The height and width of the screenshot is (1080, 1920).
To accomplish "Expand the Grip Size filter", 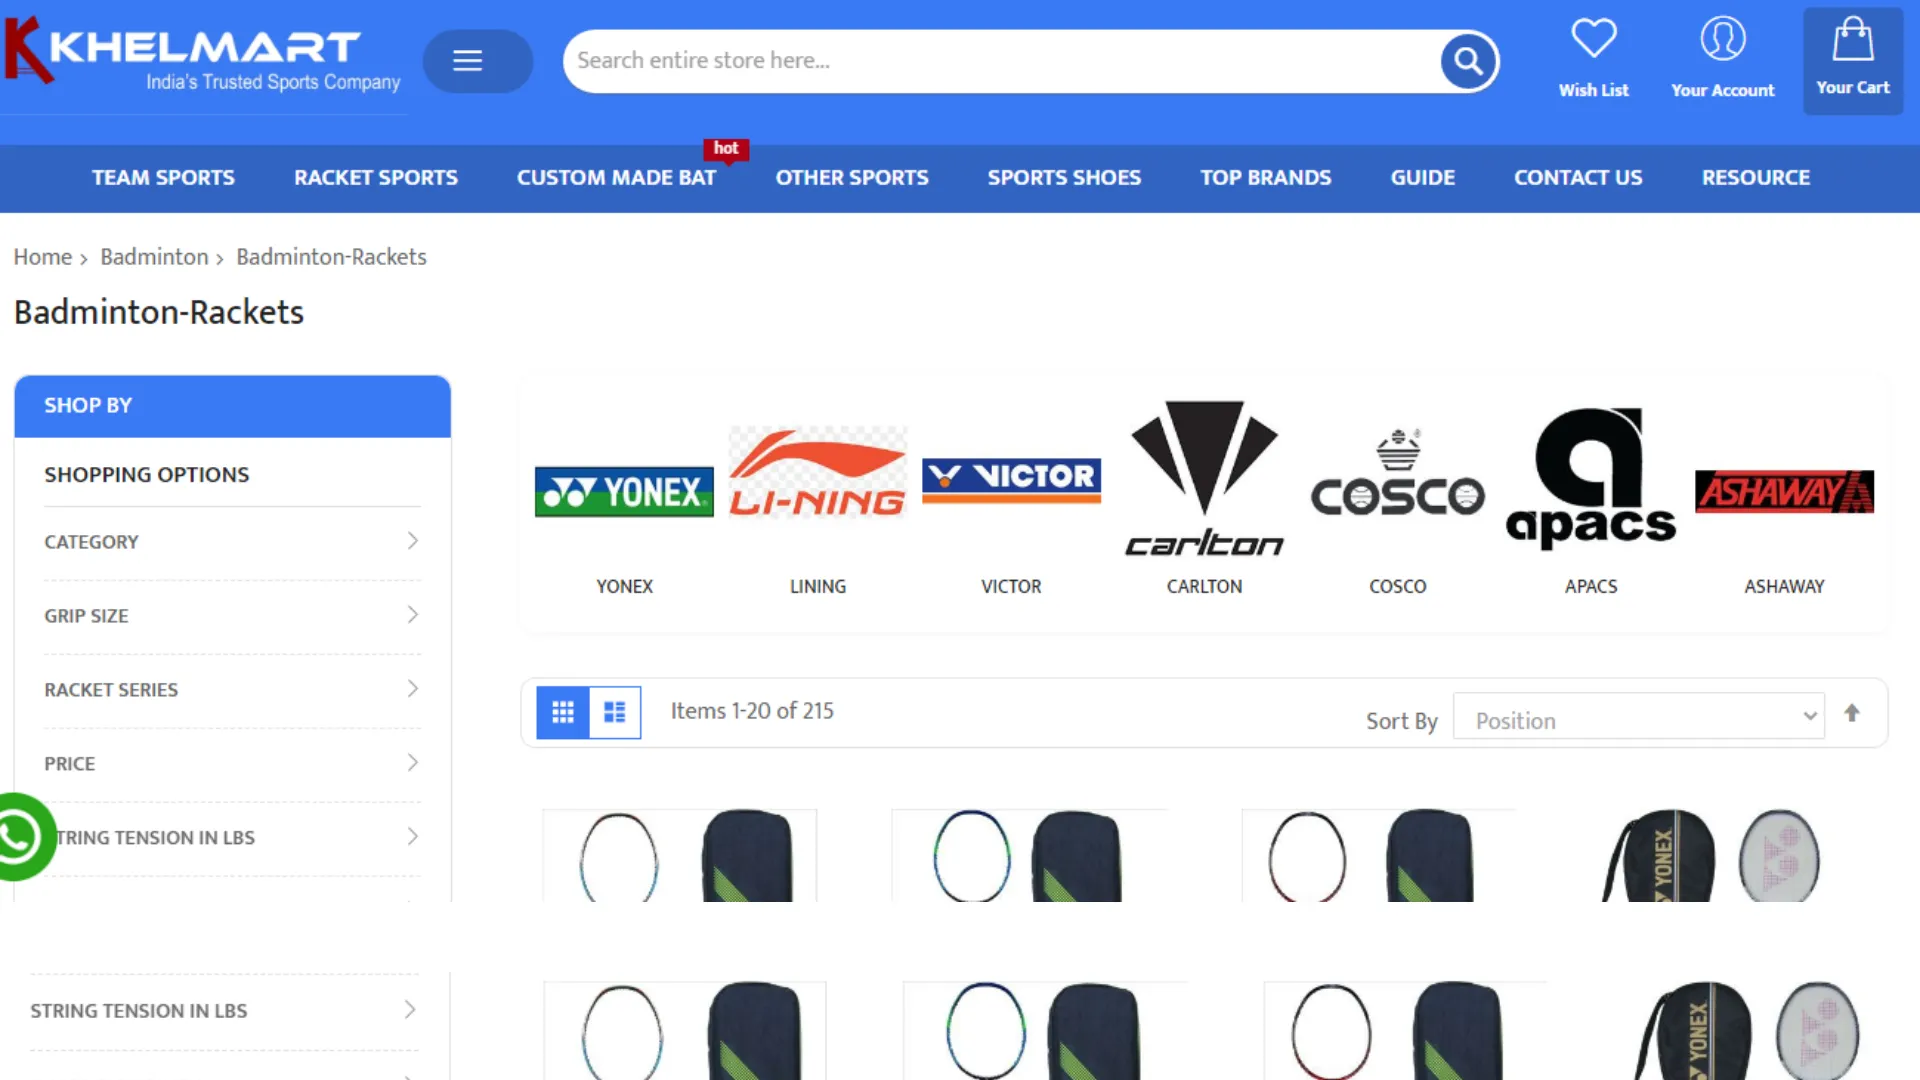I will (x=232, y=616).
